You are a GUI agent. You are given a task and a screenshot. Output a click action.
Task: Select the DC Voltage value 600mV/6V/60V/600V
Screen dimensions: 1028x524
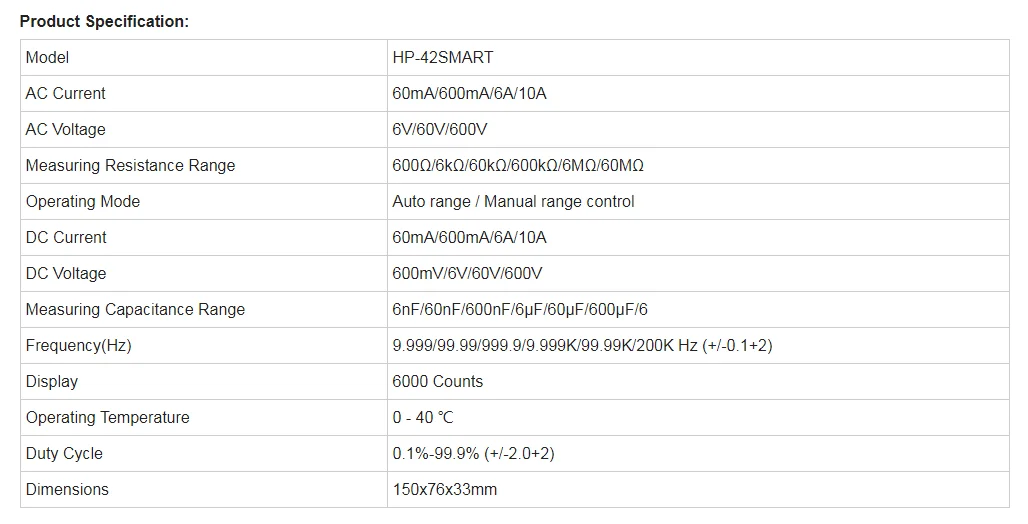point(467,273)
